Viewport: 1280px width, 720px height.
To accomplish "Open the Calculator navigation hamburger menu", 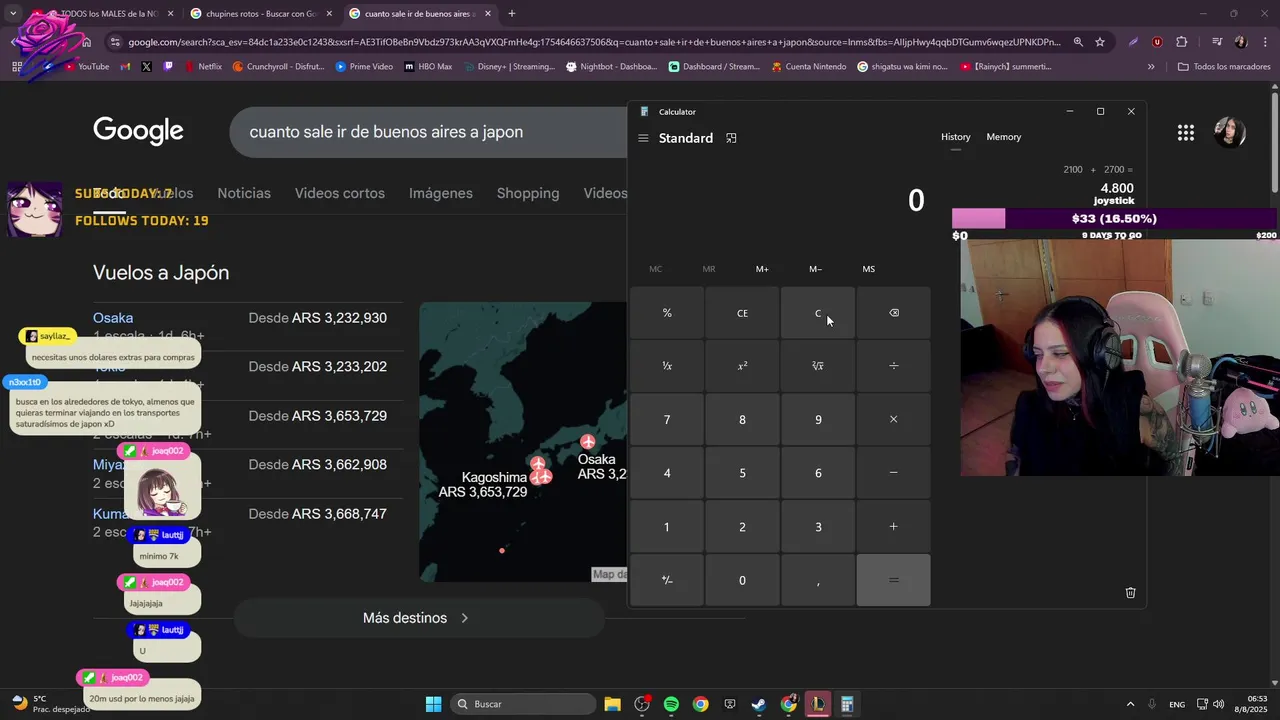I will tap(643, 138).
